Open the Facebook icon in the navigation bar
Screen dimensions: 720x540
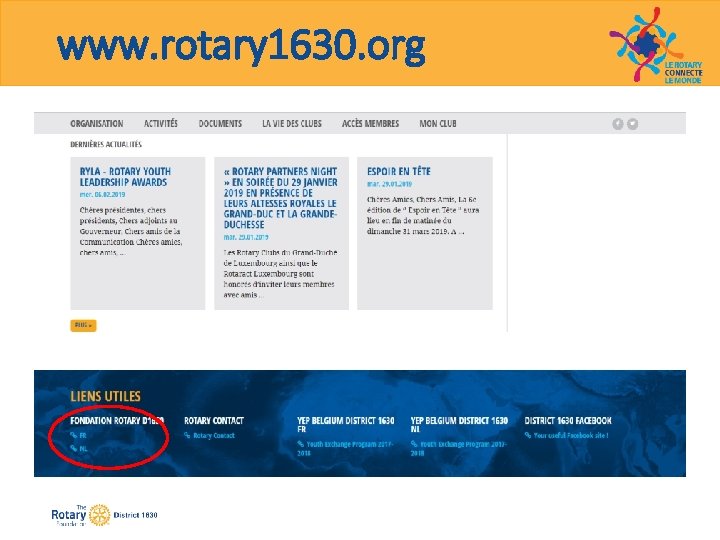point(618,124)
